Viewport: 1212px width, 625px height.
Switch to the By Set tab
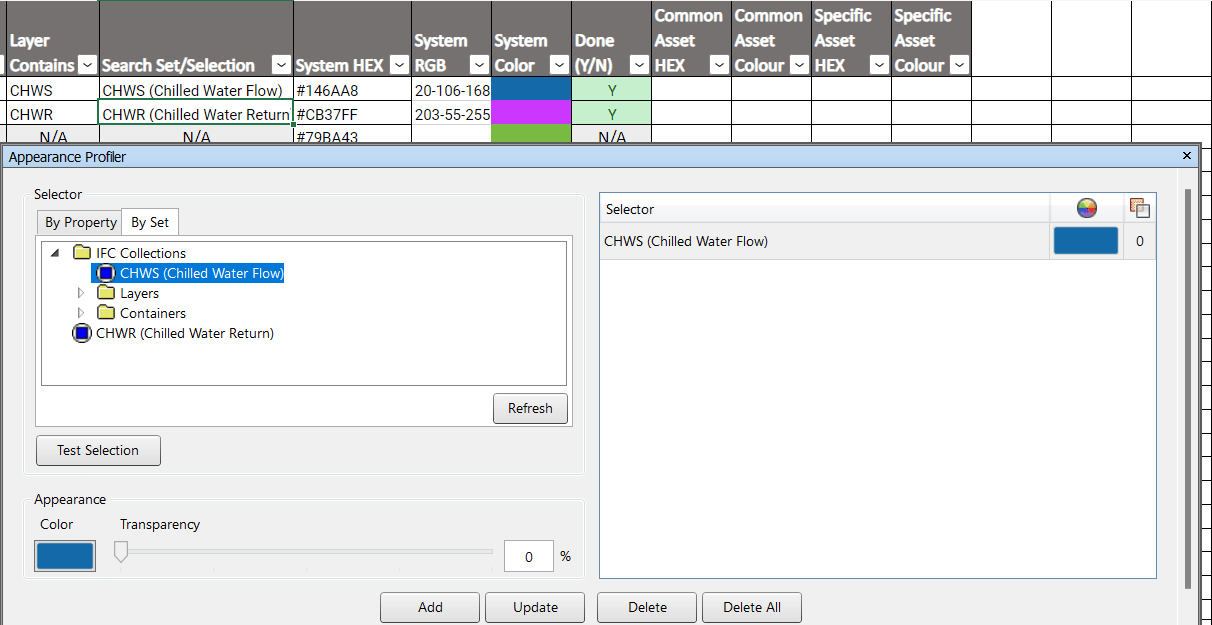click(x=149, y=221)
